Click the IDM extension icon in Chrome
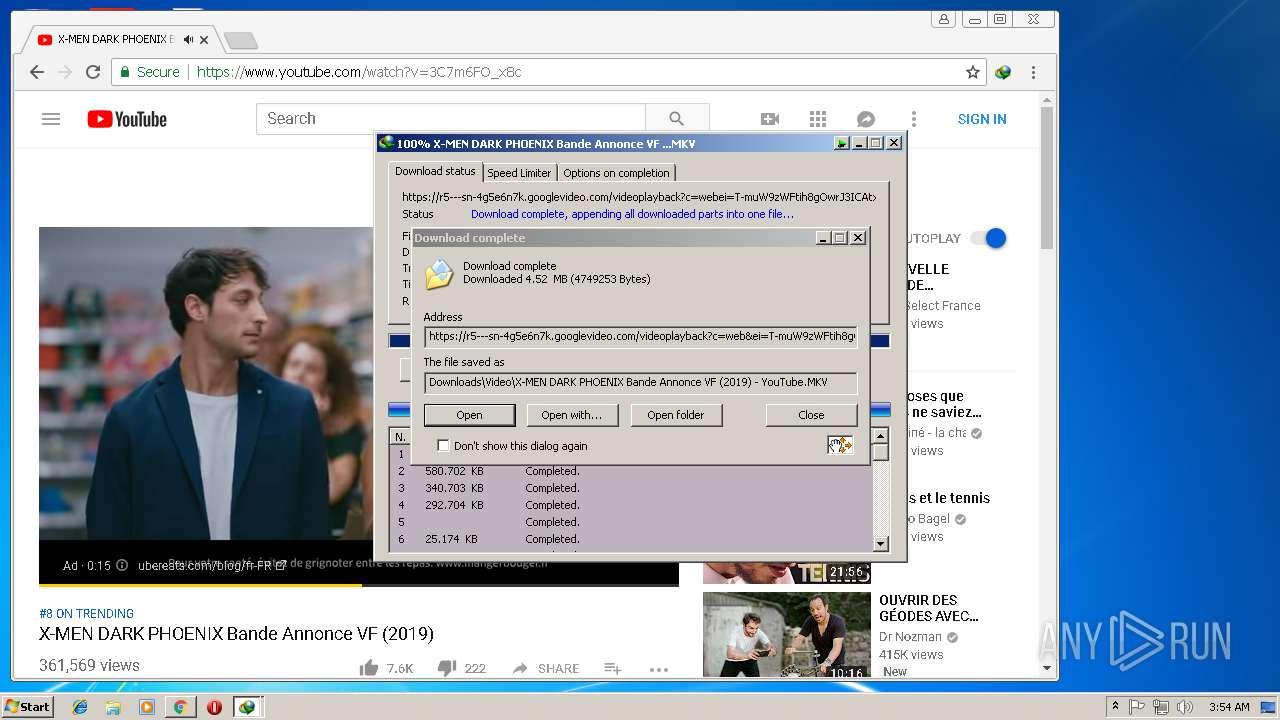The height and width of the screenshot is (720, 1280). click(x=1003, y=72)
